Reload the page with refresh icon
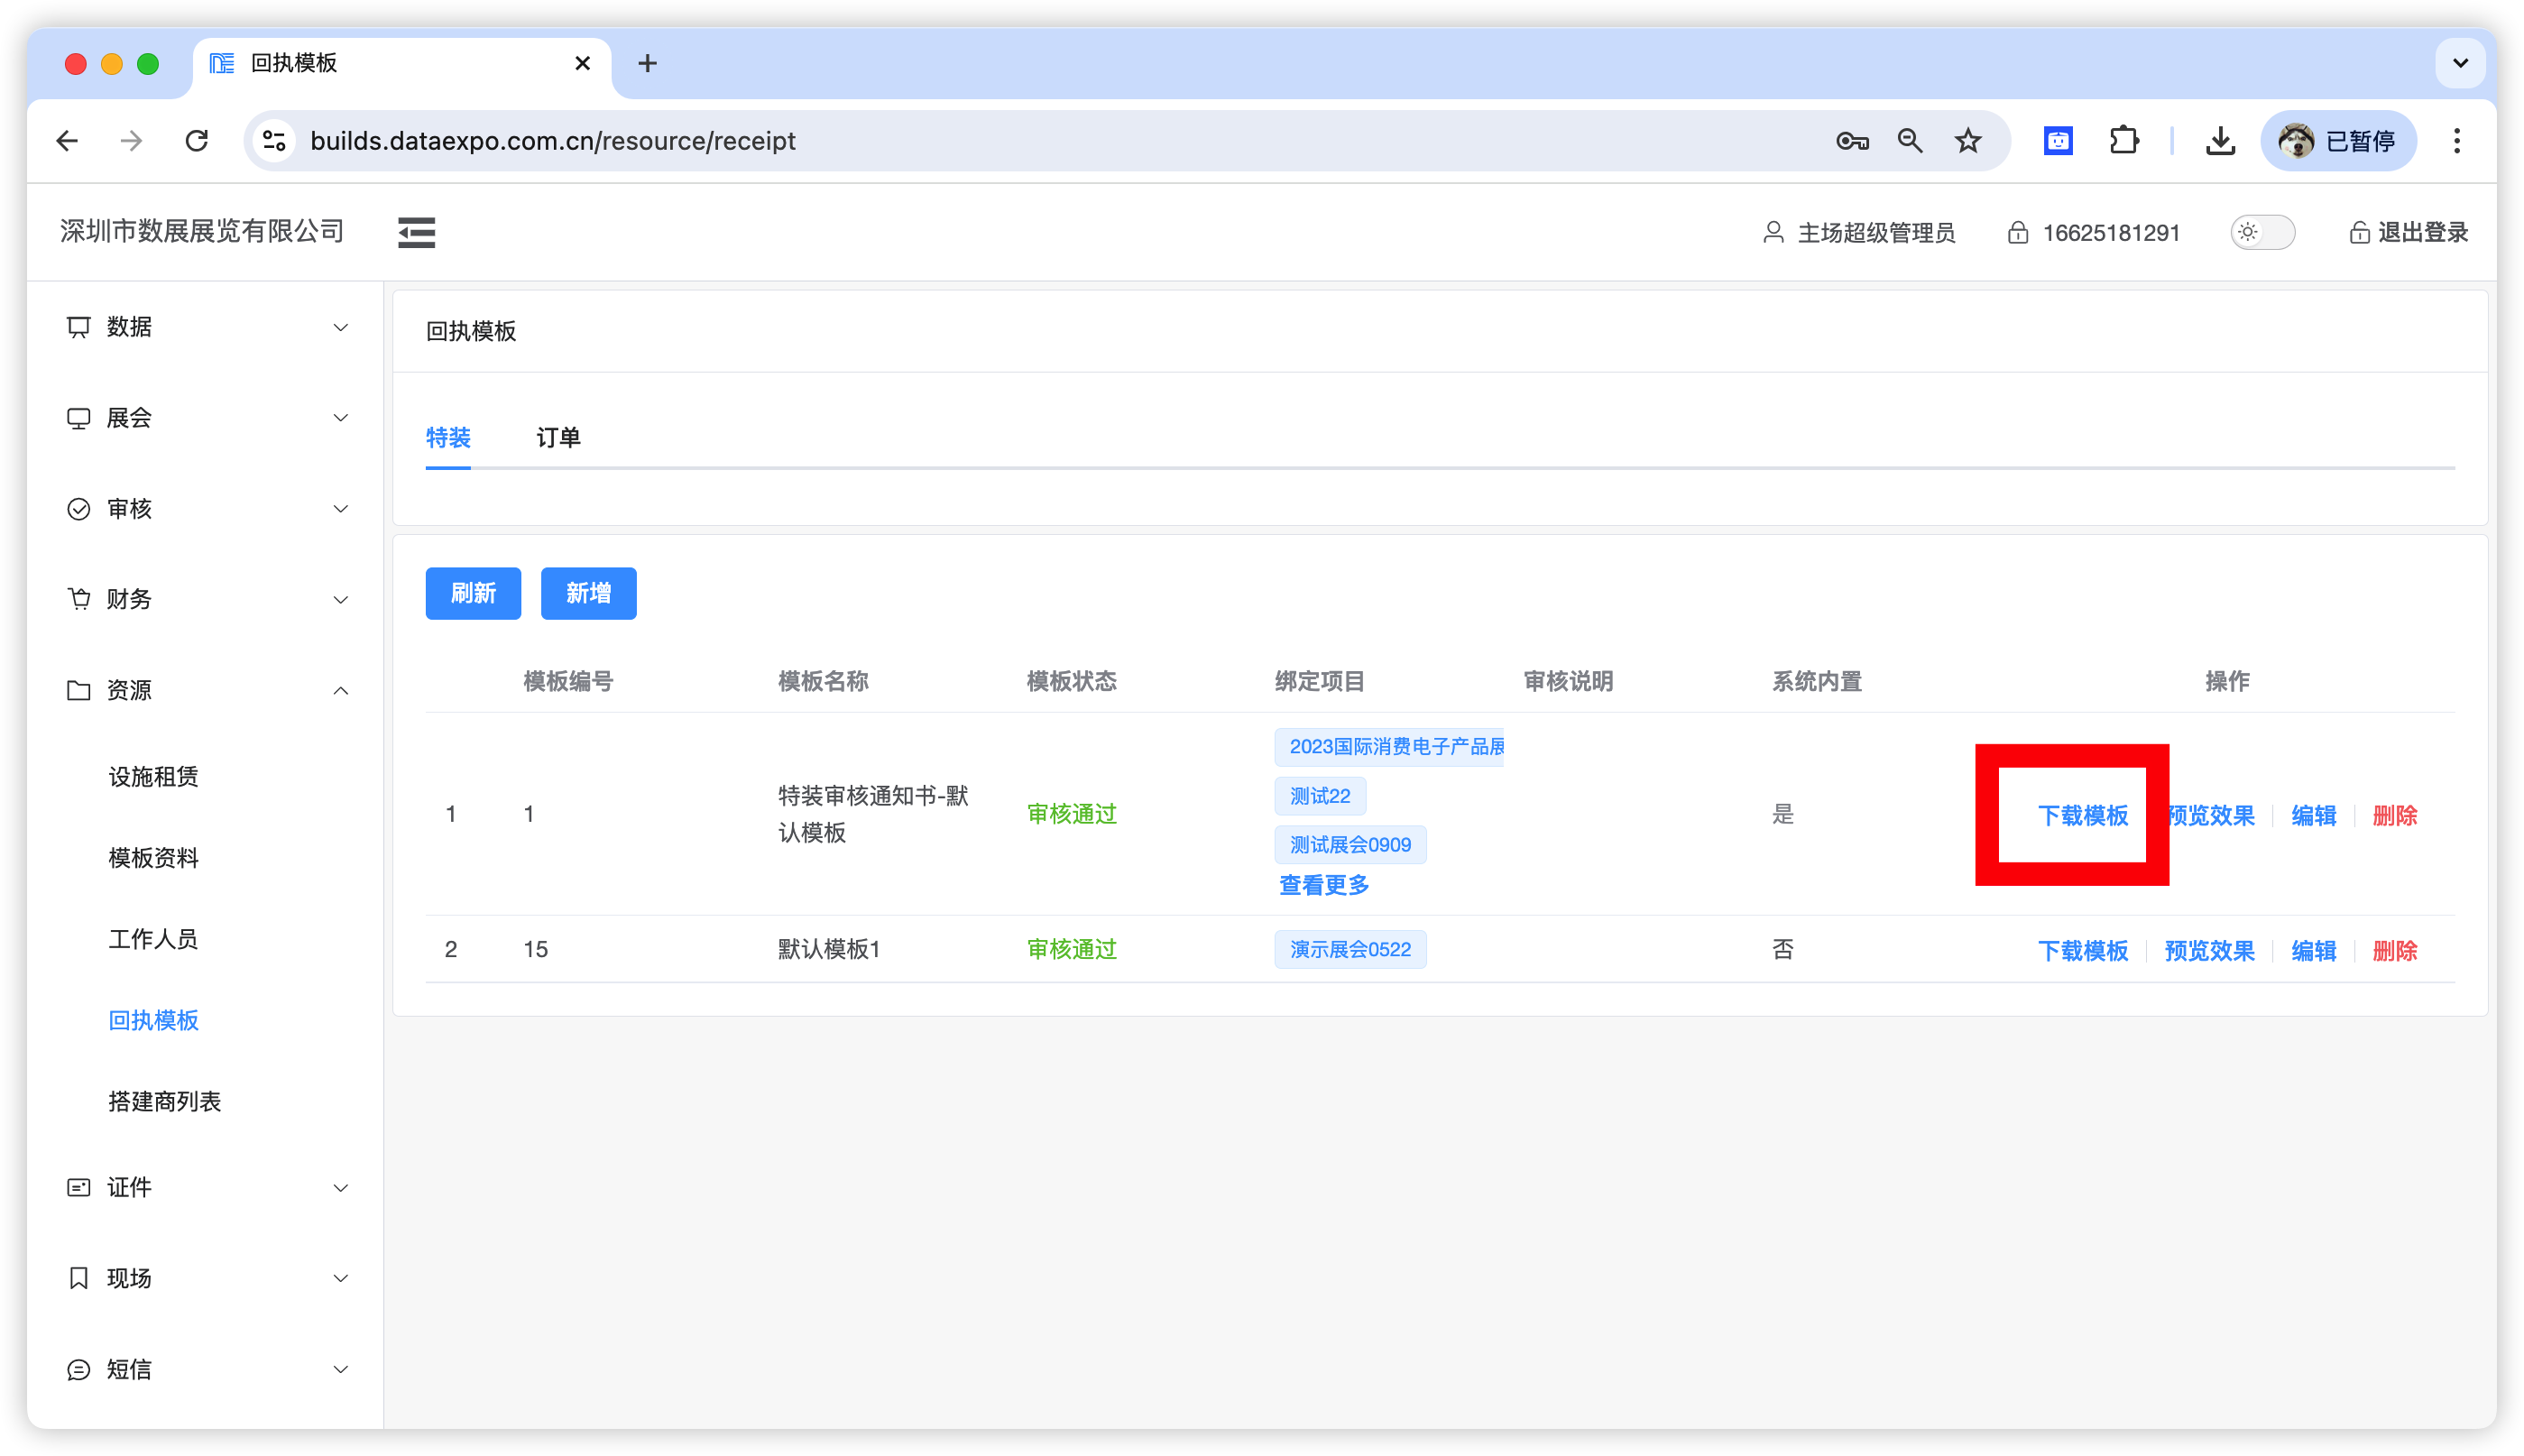Image resolution: width=2524 pixels, height=1456 pixels. pyautogui.click(x=197, y=141)
